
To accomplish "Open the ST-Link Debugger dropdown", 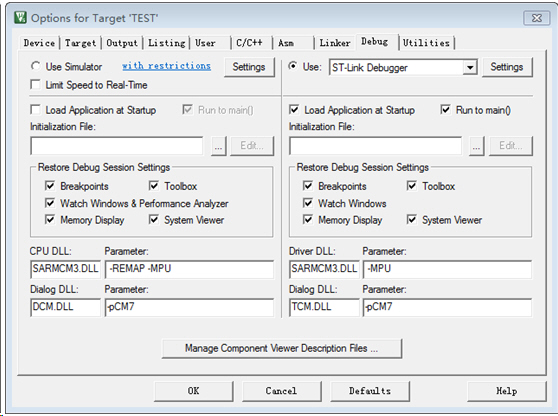I will 470,67.
